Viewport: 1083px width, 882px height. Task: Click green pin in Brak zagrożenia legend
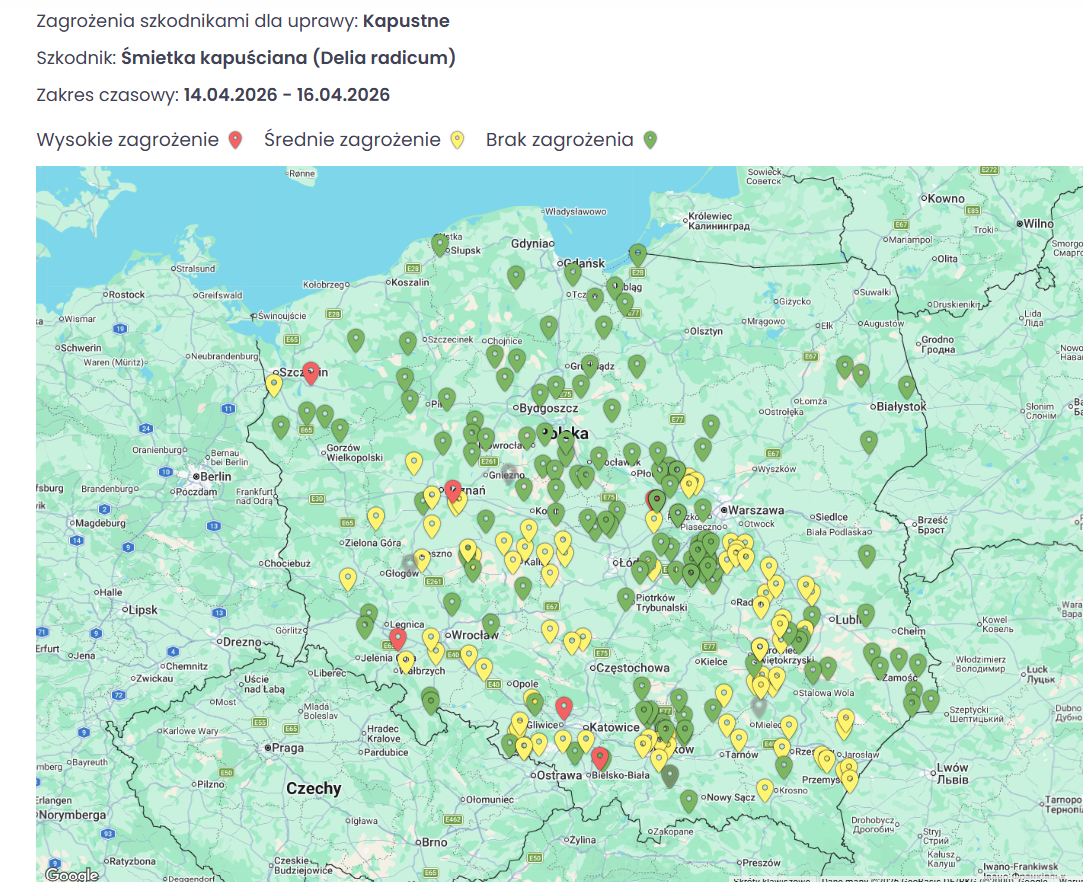click(x=650, y=140)
